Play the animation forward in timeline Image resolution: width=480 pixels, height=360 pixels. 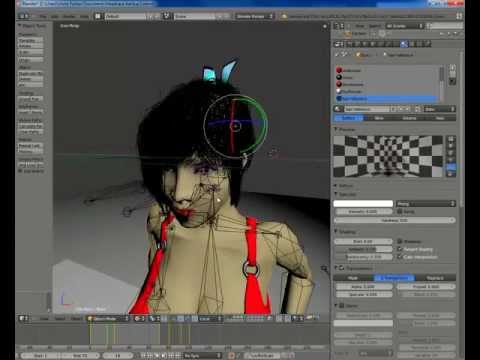pyautogui.click(x=163, y=355)
